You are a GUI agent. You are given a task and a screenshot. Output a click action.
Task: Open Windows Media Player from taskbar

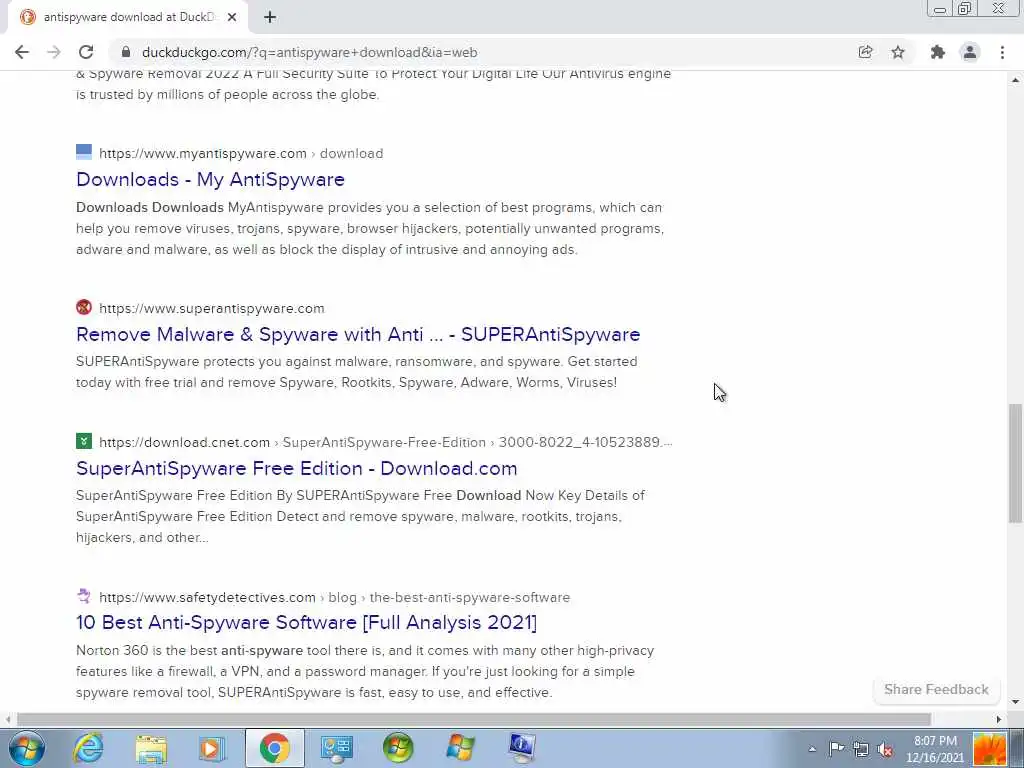(212, 748)
